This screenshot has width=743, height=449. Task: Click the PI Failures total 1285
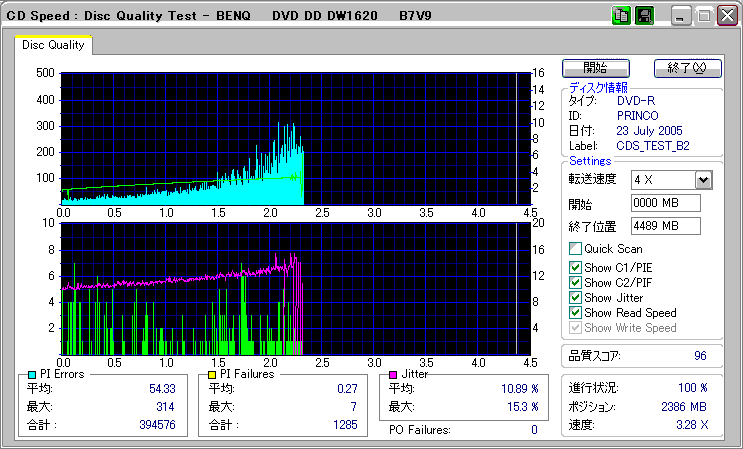pos(345,425)
